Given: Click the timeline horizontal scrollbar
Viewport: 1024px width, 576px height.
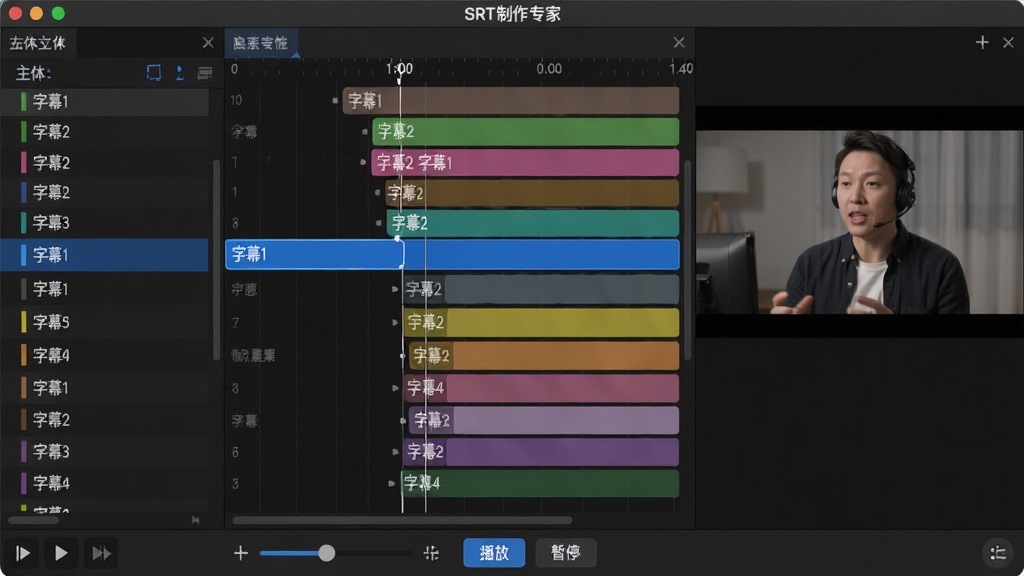Looking at the screenshot, I should point(402,520).
